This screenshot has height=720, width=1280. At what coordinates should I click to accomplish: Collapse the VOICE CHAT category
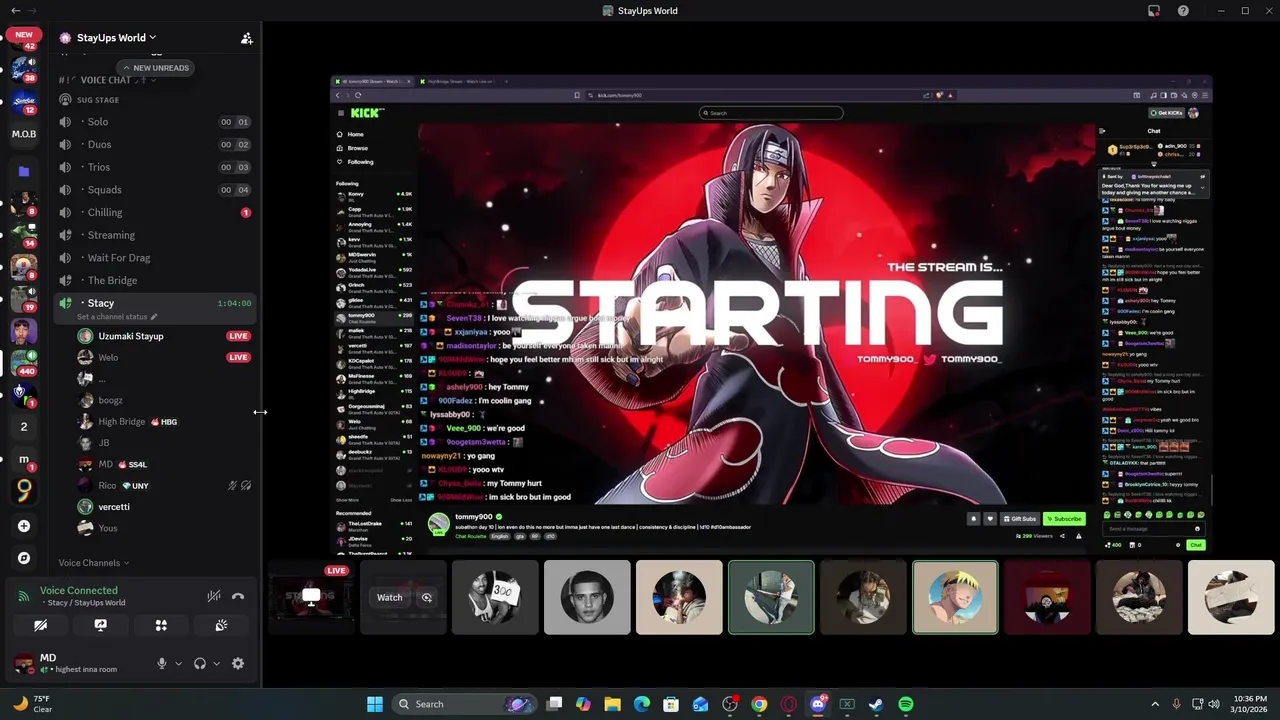pos(105,80)
